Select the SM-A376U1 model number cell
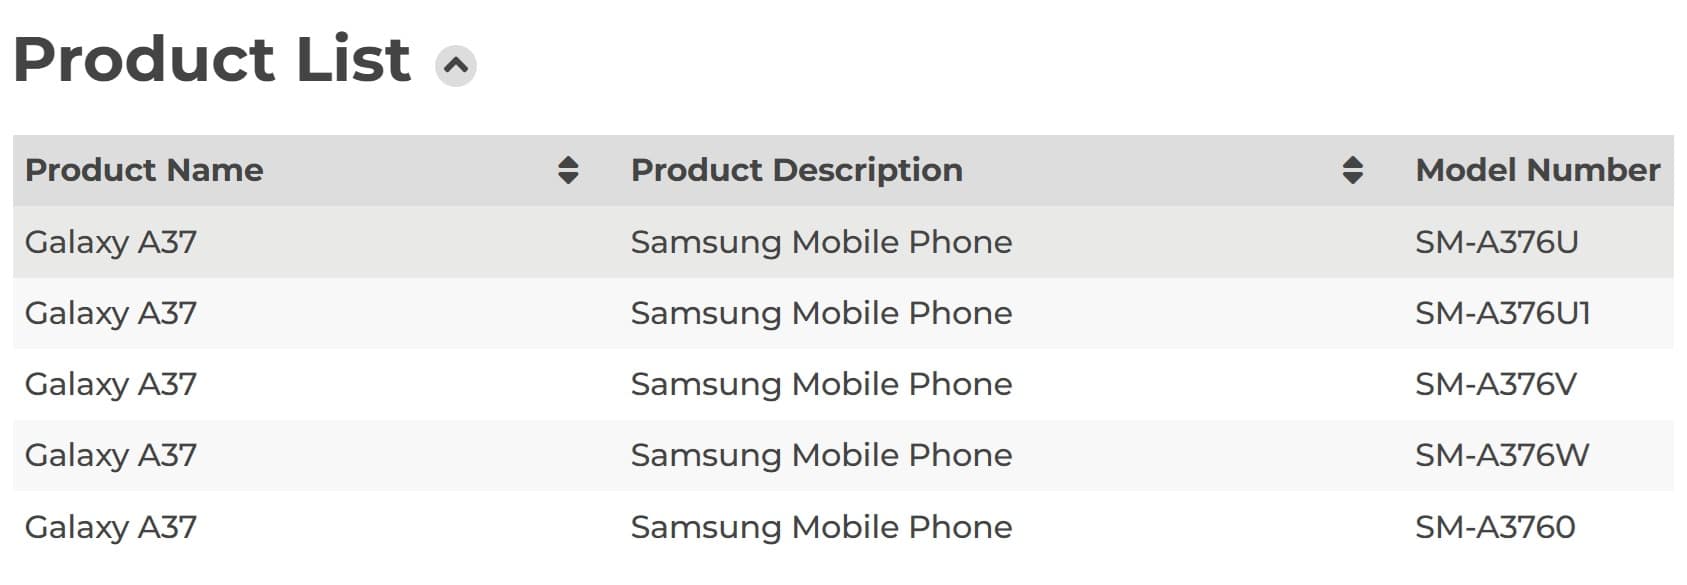Screen dimensions: 1687x585 coord(1502,313)
